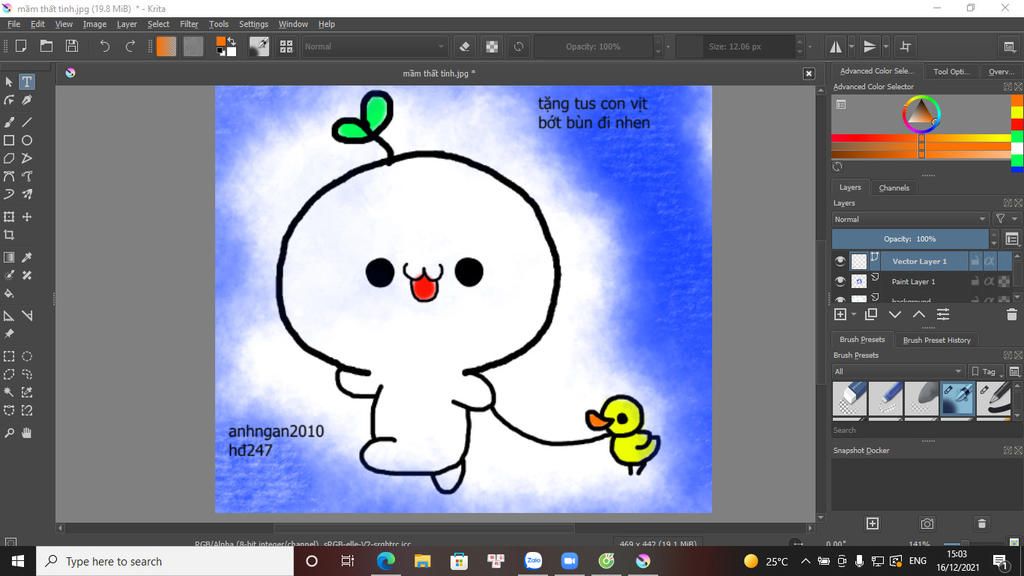Adjust the layer Opacity slider
This screenshot has height=576, width=1024.
pos(910,239)
